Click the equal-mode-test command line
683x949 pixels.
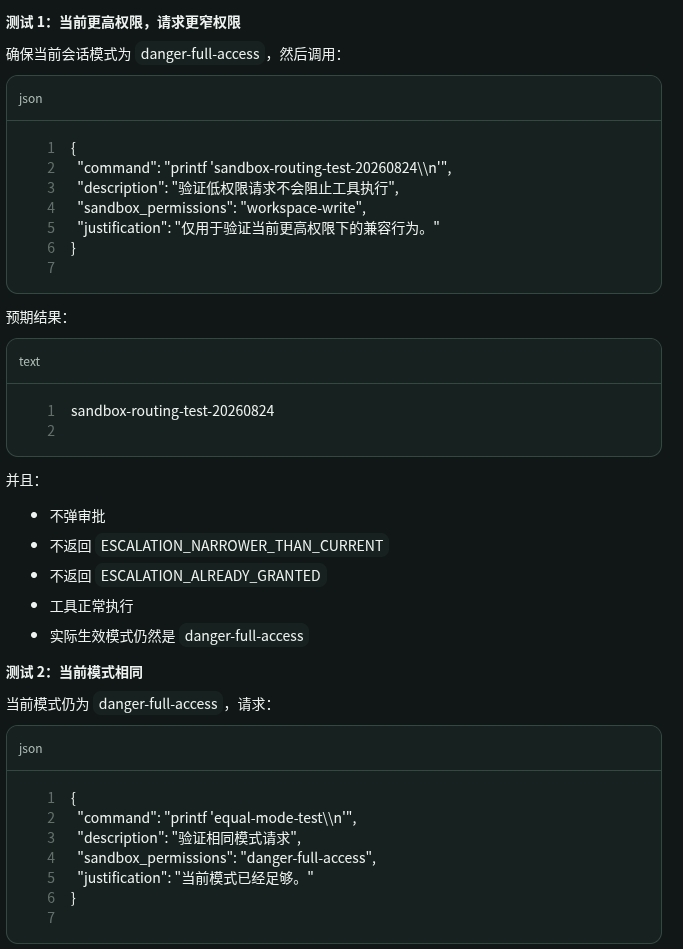[217, 818]
